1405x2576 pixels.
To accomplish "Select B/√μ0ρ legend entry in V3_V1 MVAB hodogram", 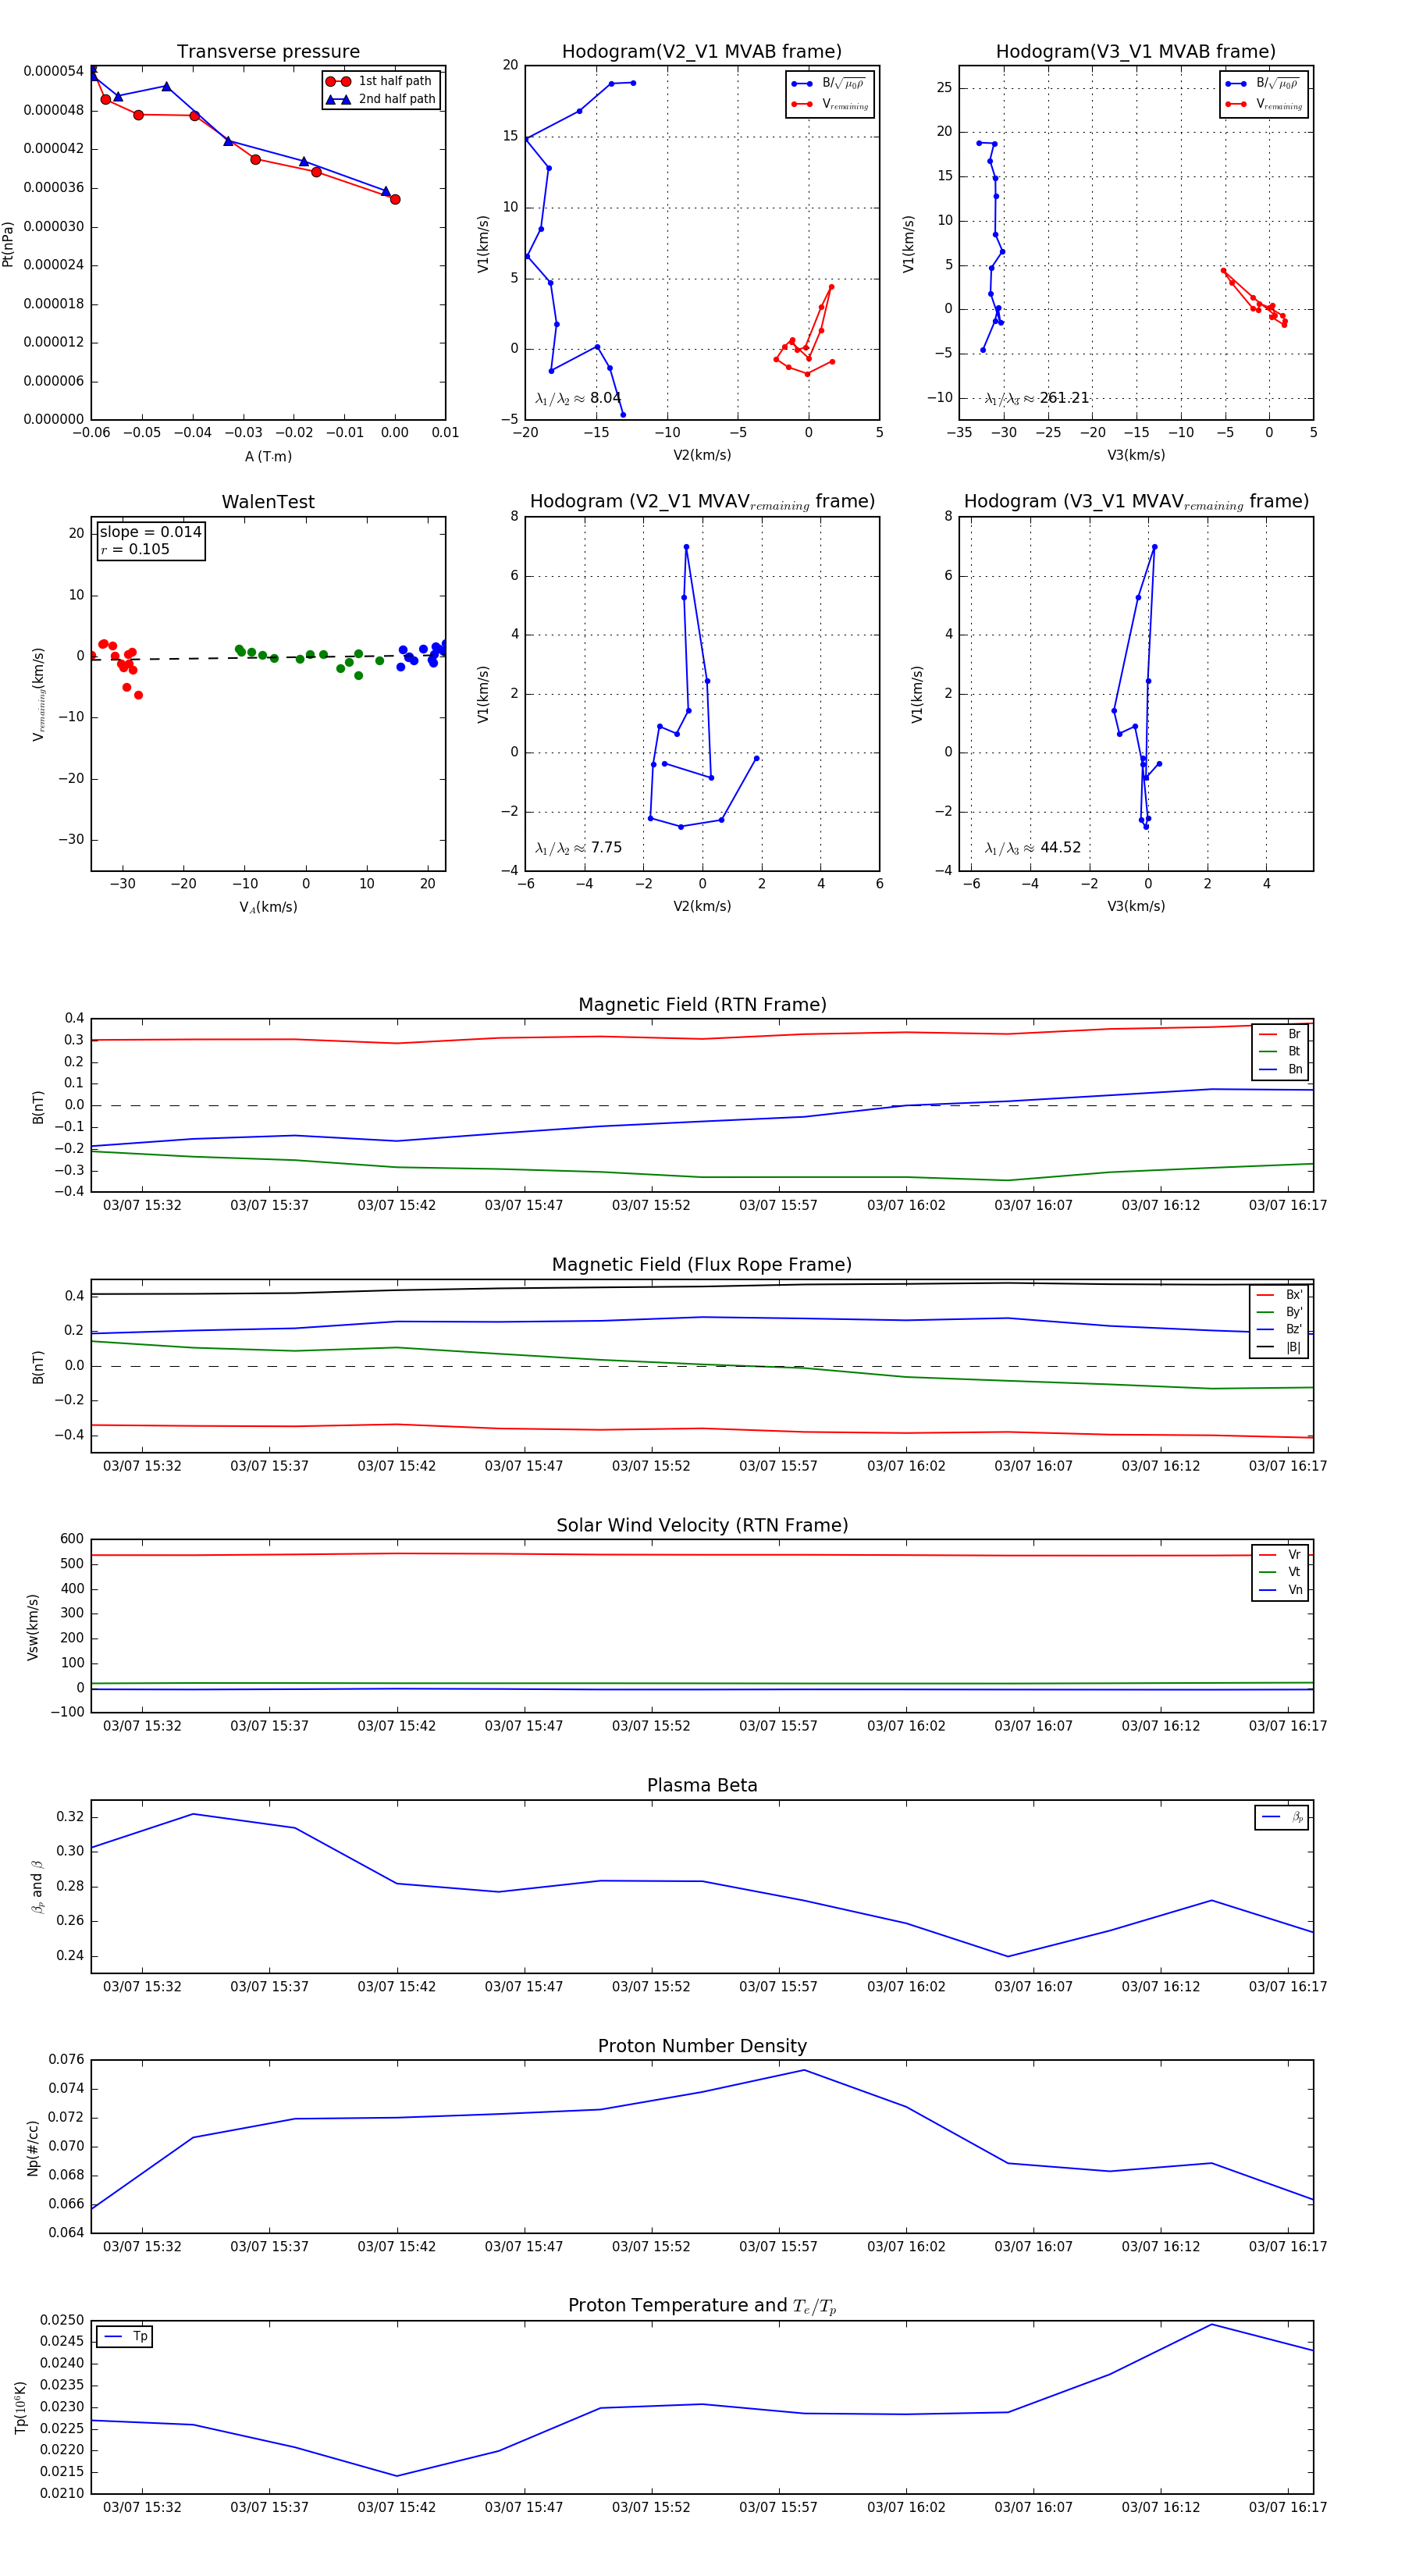I will tap(1263, 84).
